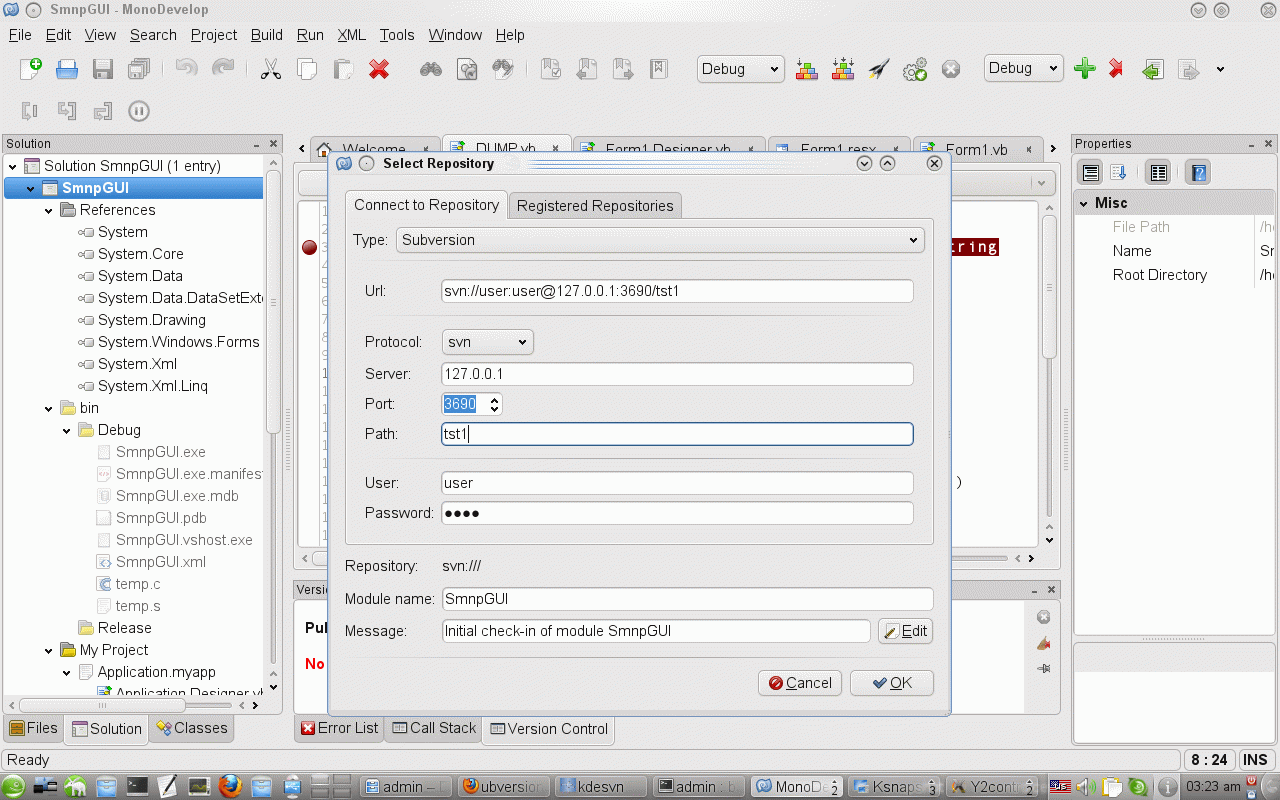Viewport: 1280px width, 800px height.
Task: Click the volume speaker tray icon
Action: click(x=1086, y=786)
